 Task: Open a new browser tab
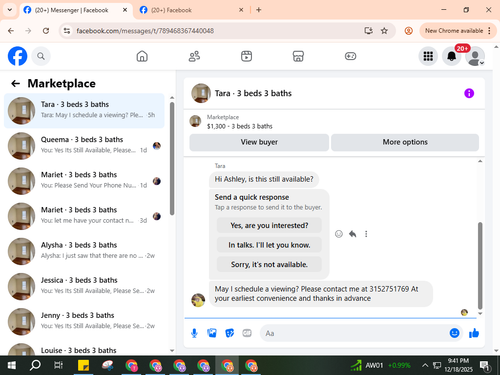point(259,10)
